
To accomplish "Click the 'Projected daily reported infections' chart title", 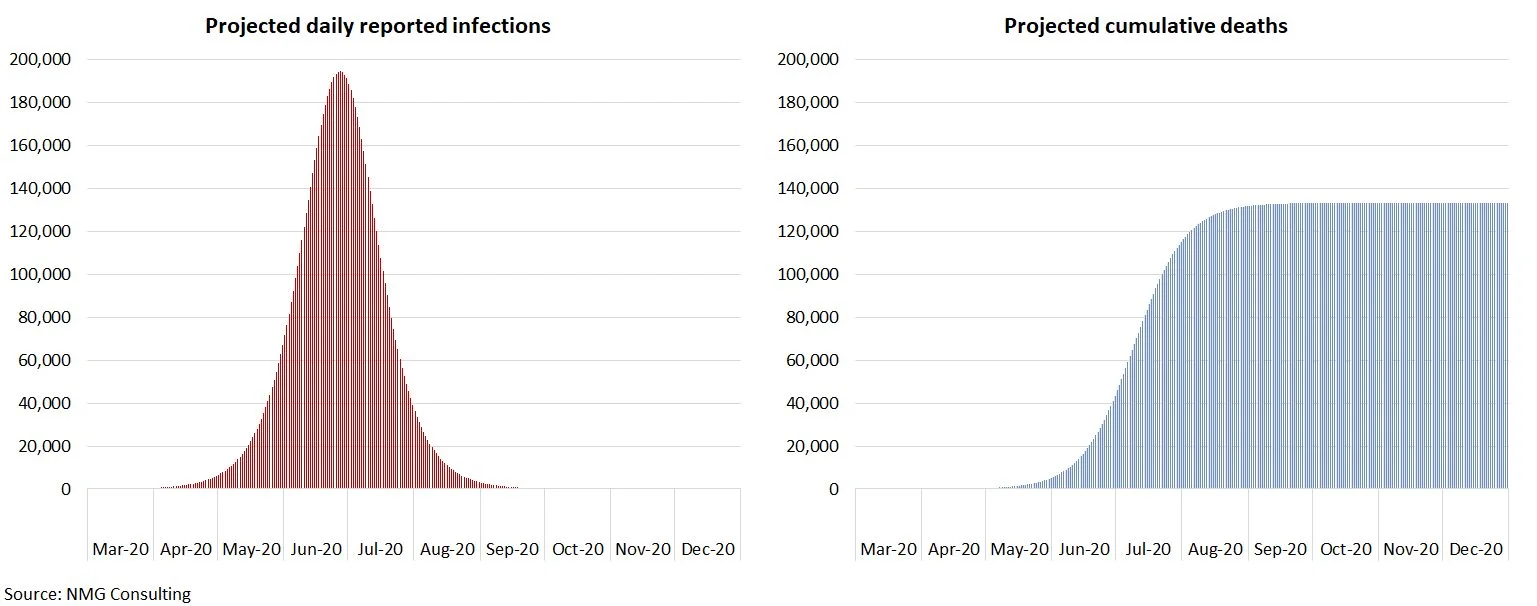I will (378, 26).
